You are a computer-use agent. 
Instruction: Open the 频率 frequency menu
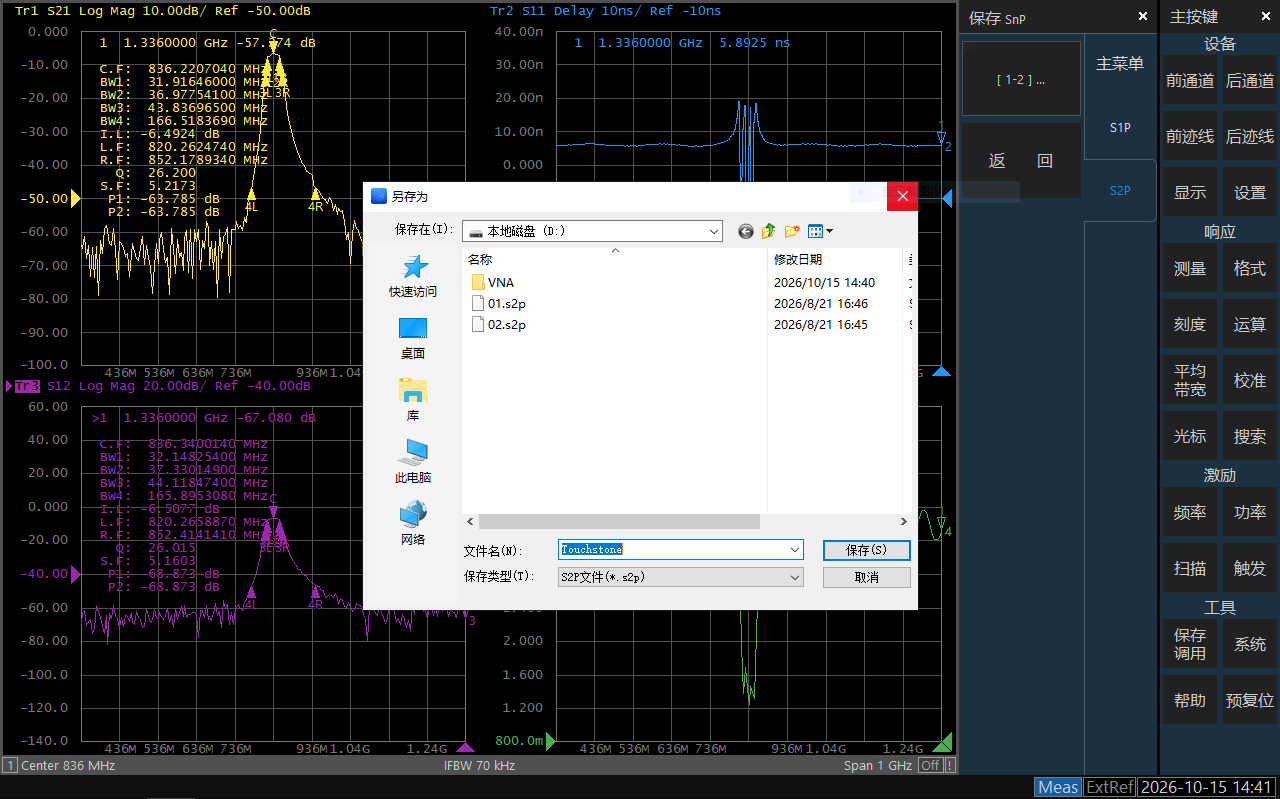click(x=1190, y=513)
